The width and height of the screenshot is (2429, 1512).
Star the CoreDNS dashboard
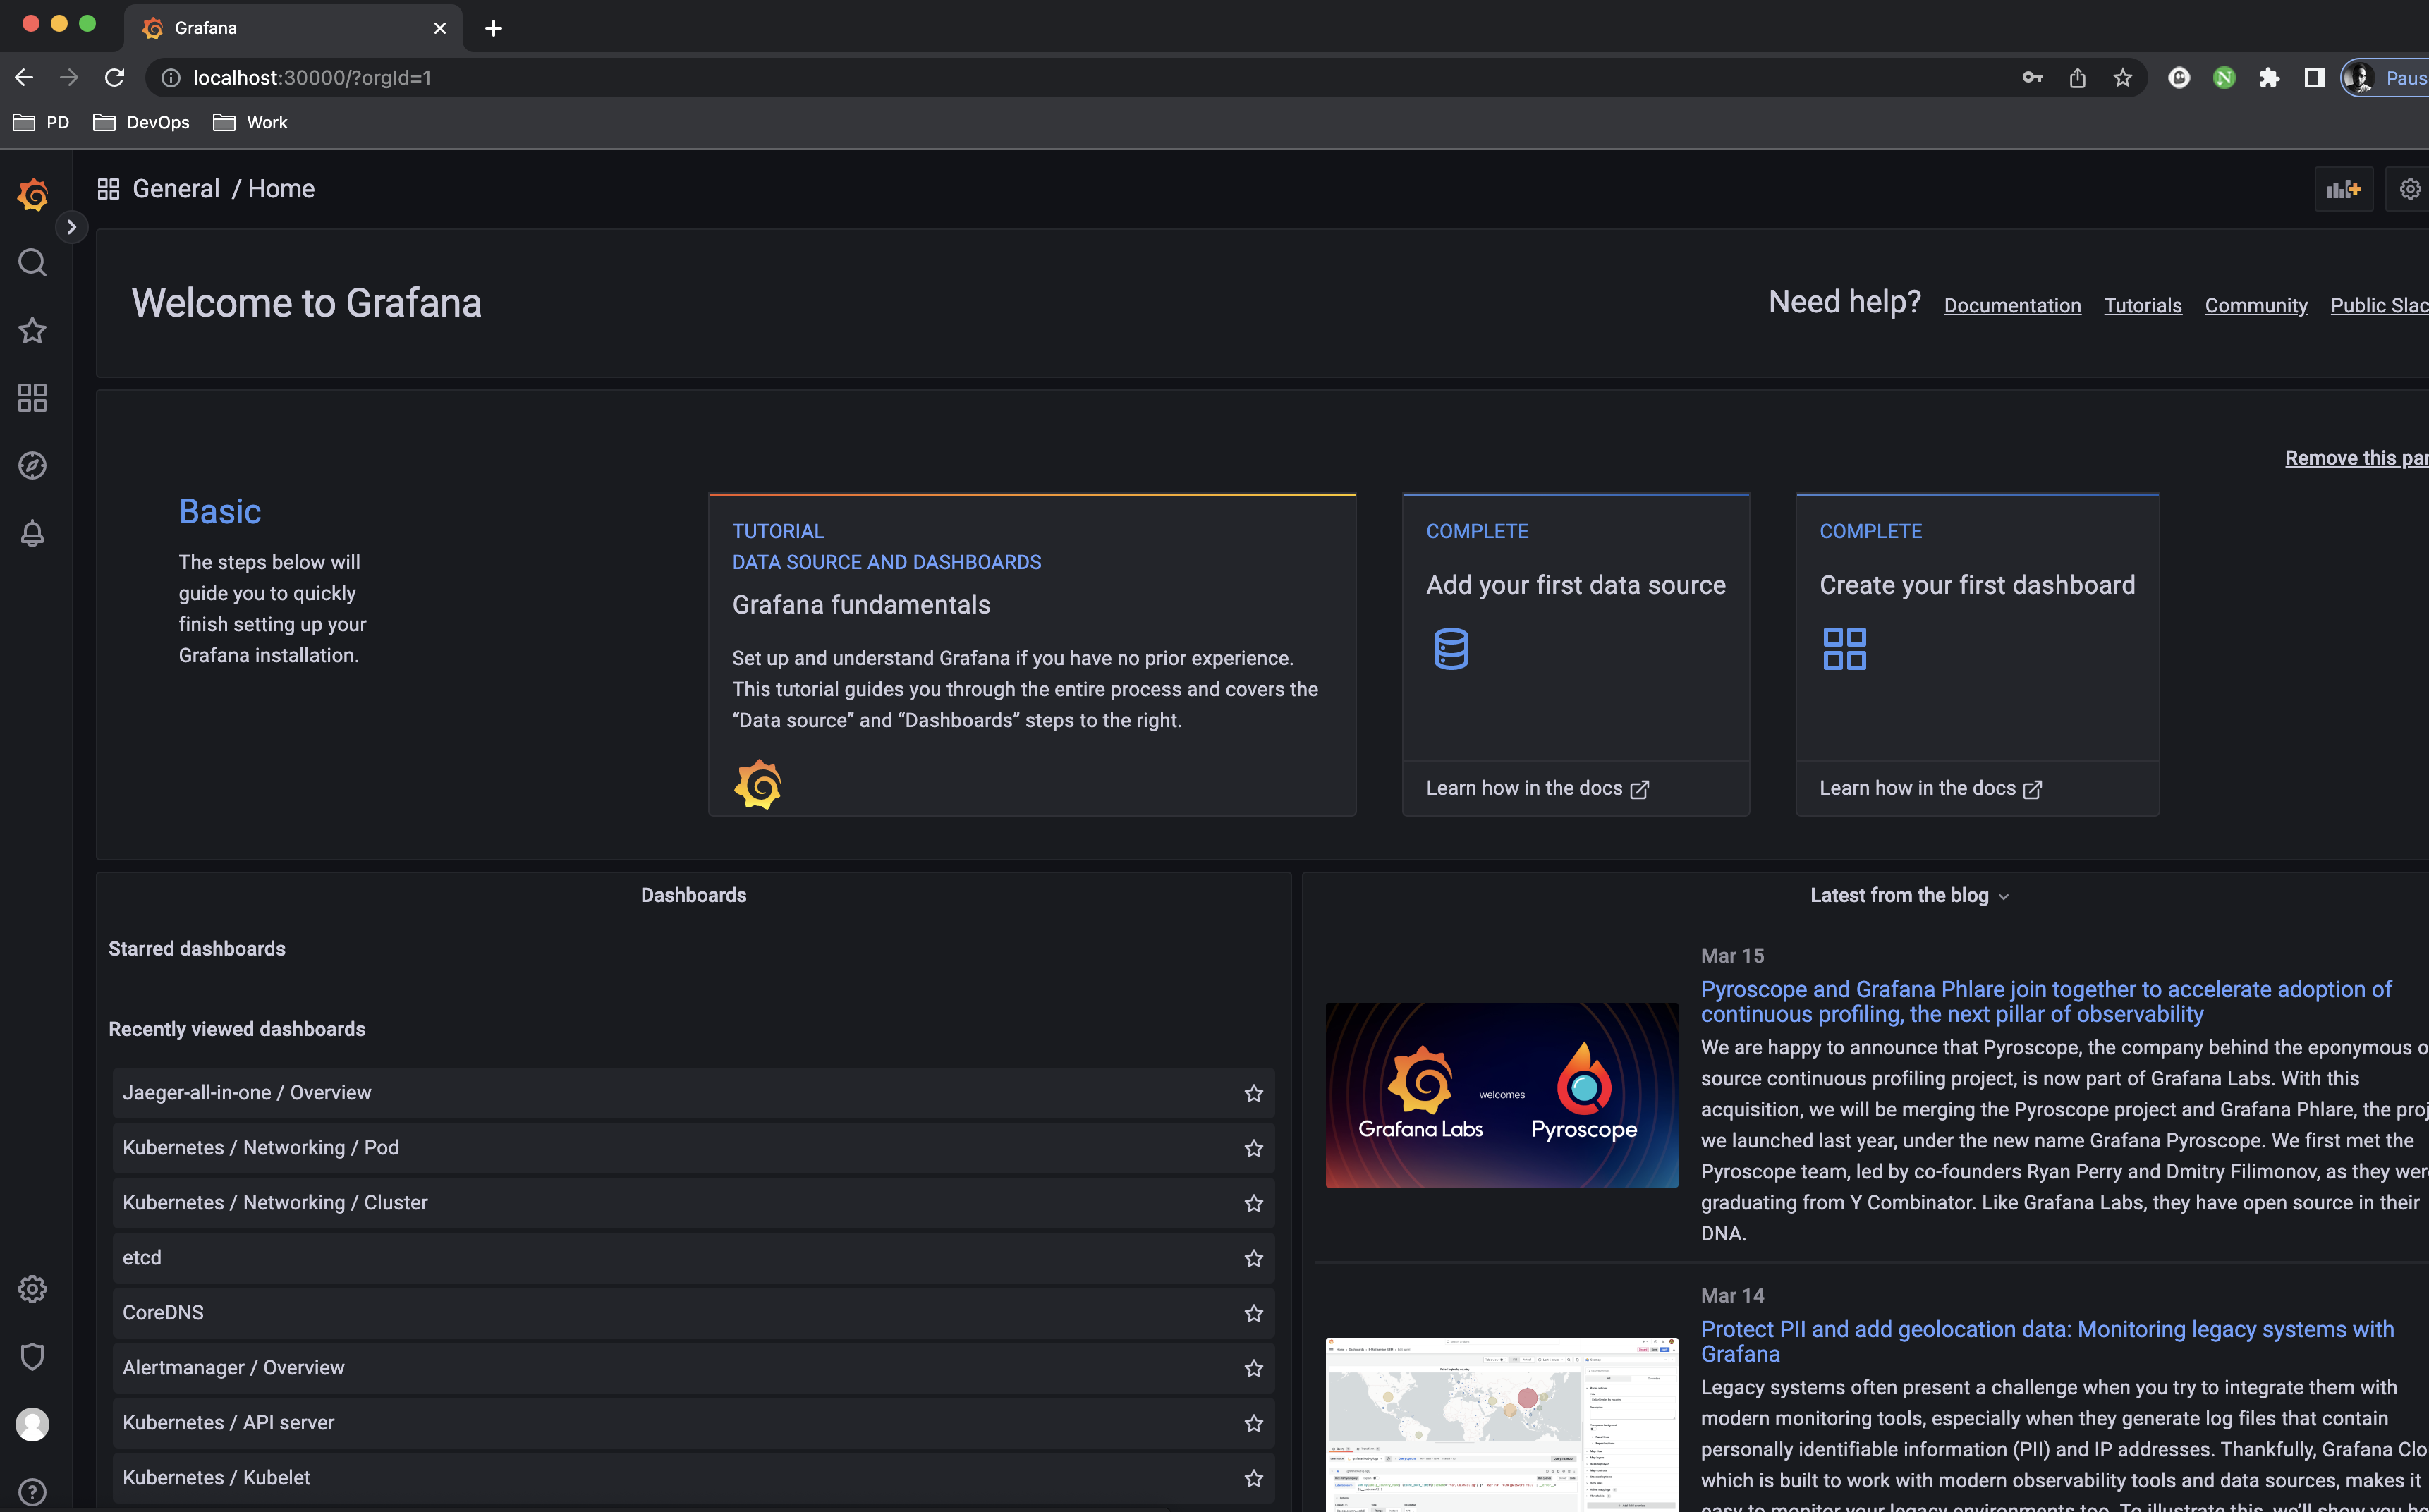pos(1253,1314)
